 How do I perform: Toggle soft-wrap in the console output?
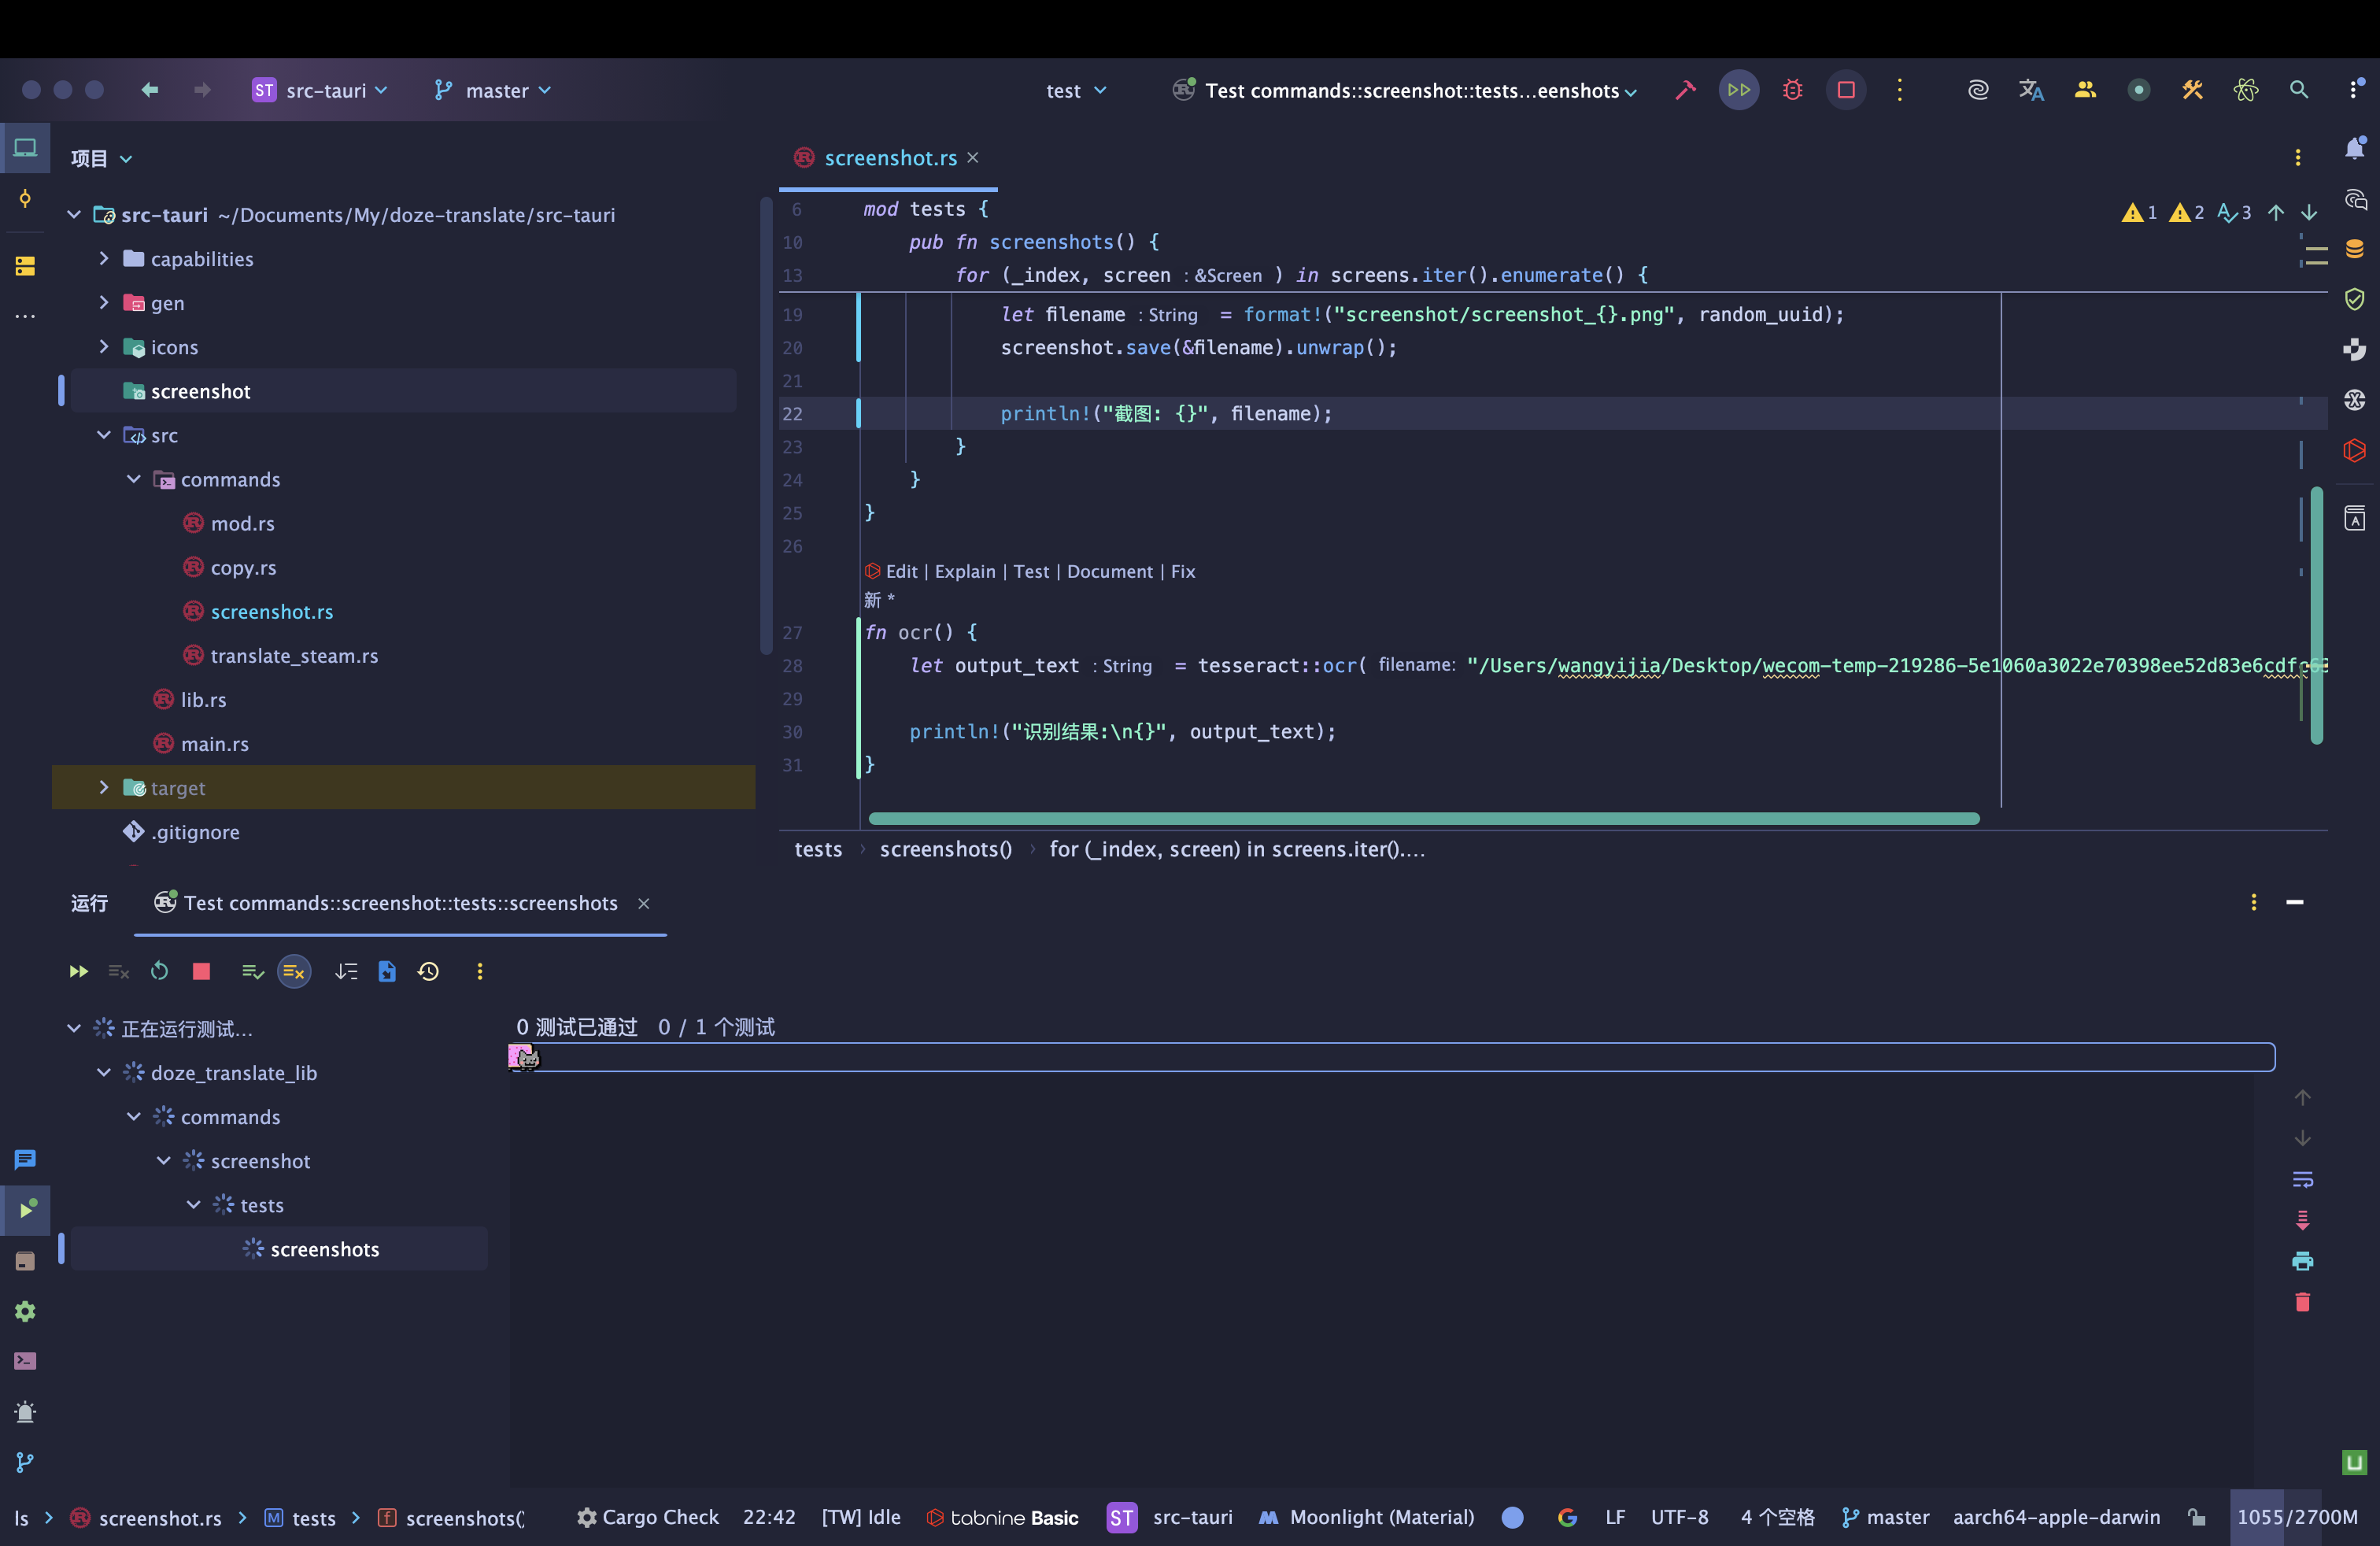click(x=2302, y=1179)
